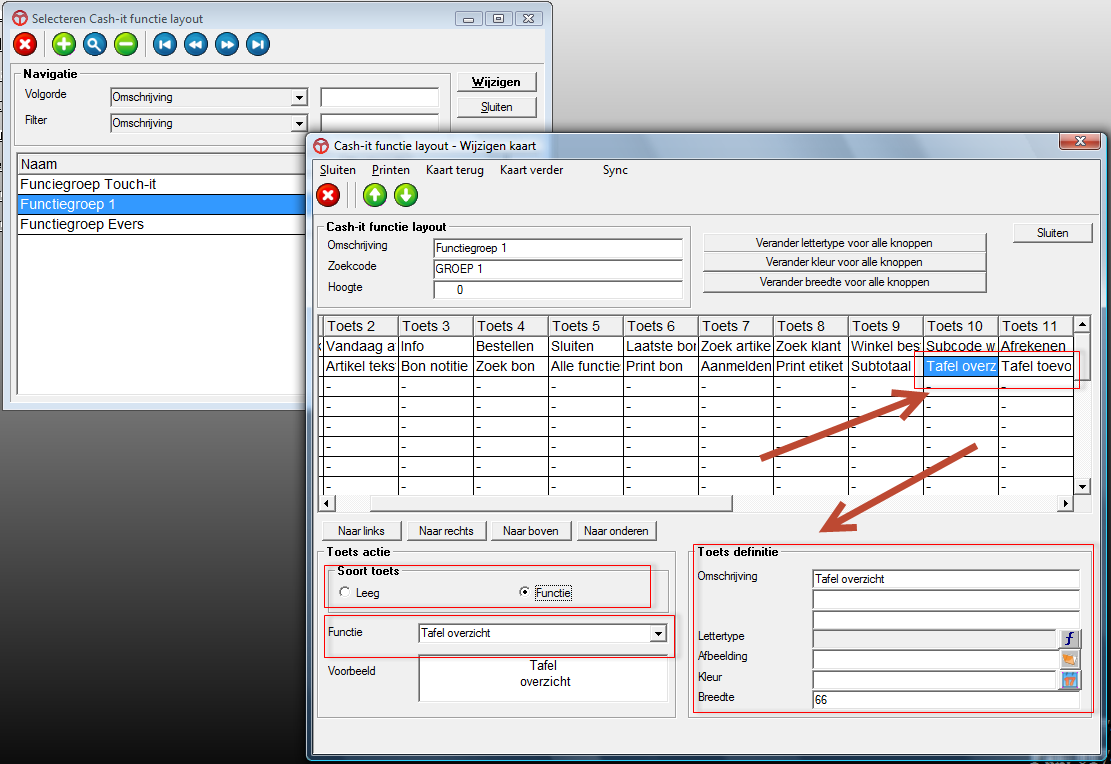Click previous record rewind icon in Selecteren window
This screenshot has width=1111, height=764.
pyautogui.click(x=196, y=45)
